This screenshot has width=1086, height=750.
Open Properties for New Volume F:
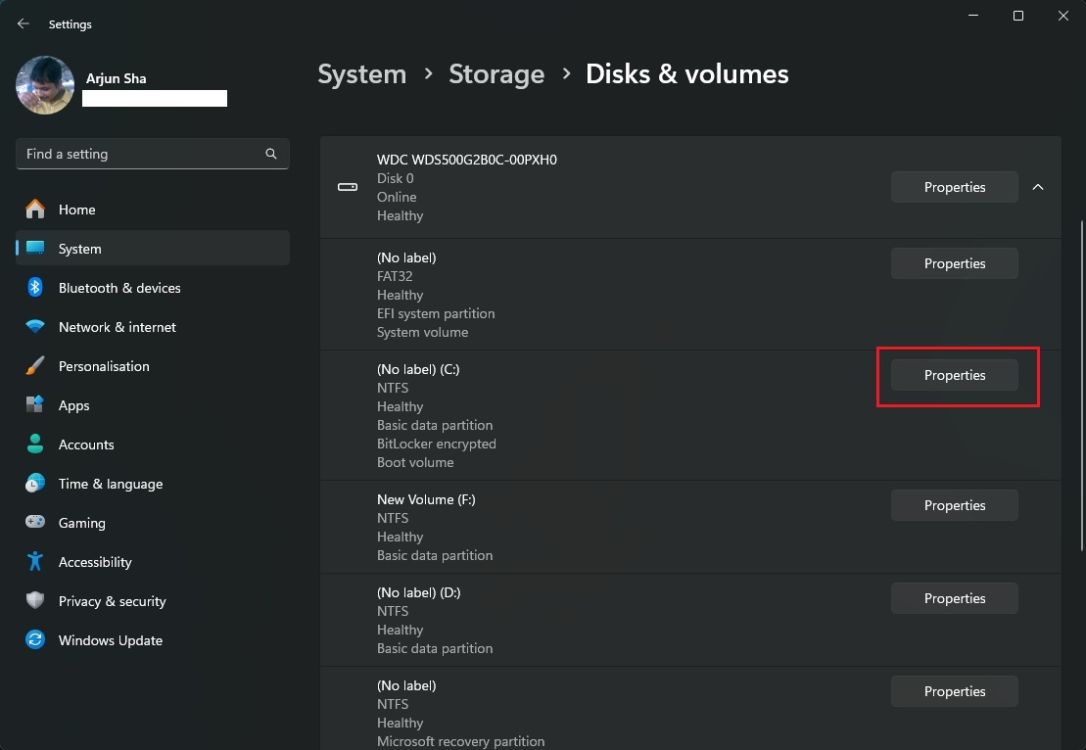[x=954, y=505]
